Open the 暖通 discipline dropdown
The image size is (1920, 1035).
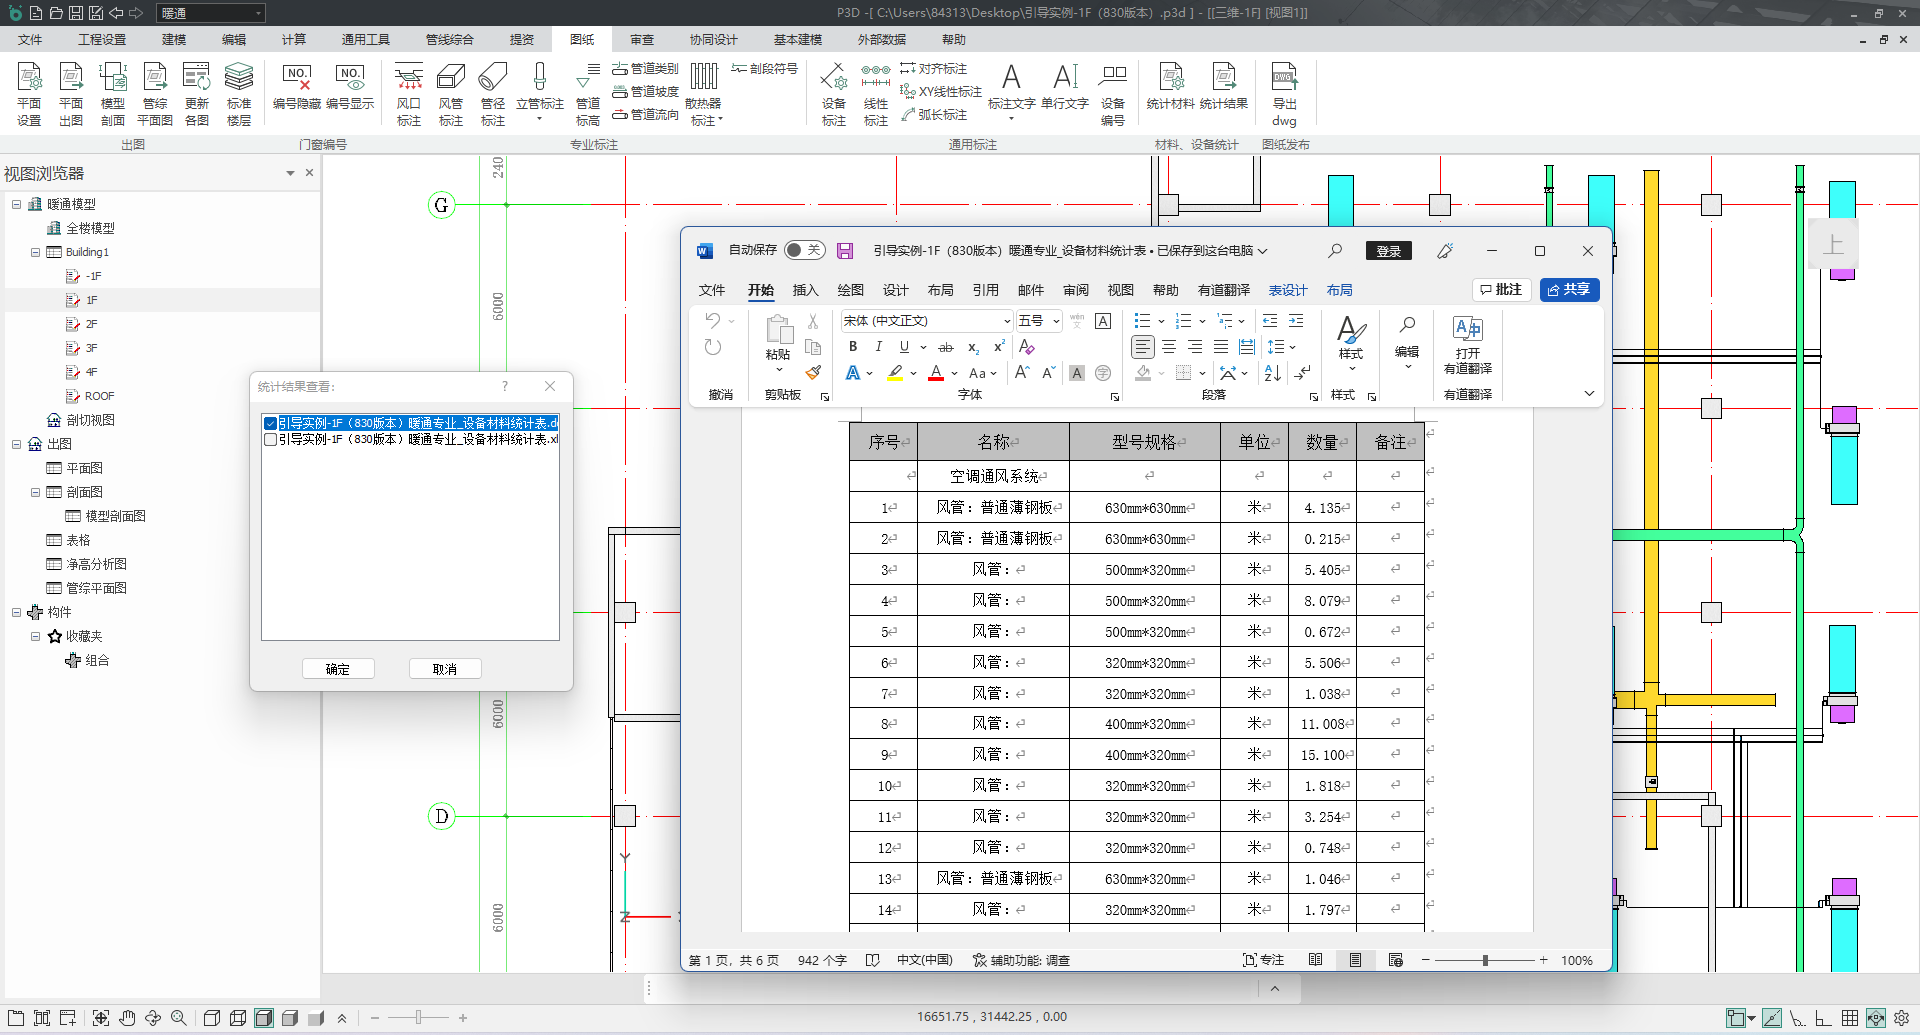(x=258, y=13)
